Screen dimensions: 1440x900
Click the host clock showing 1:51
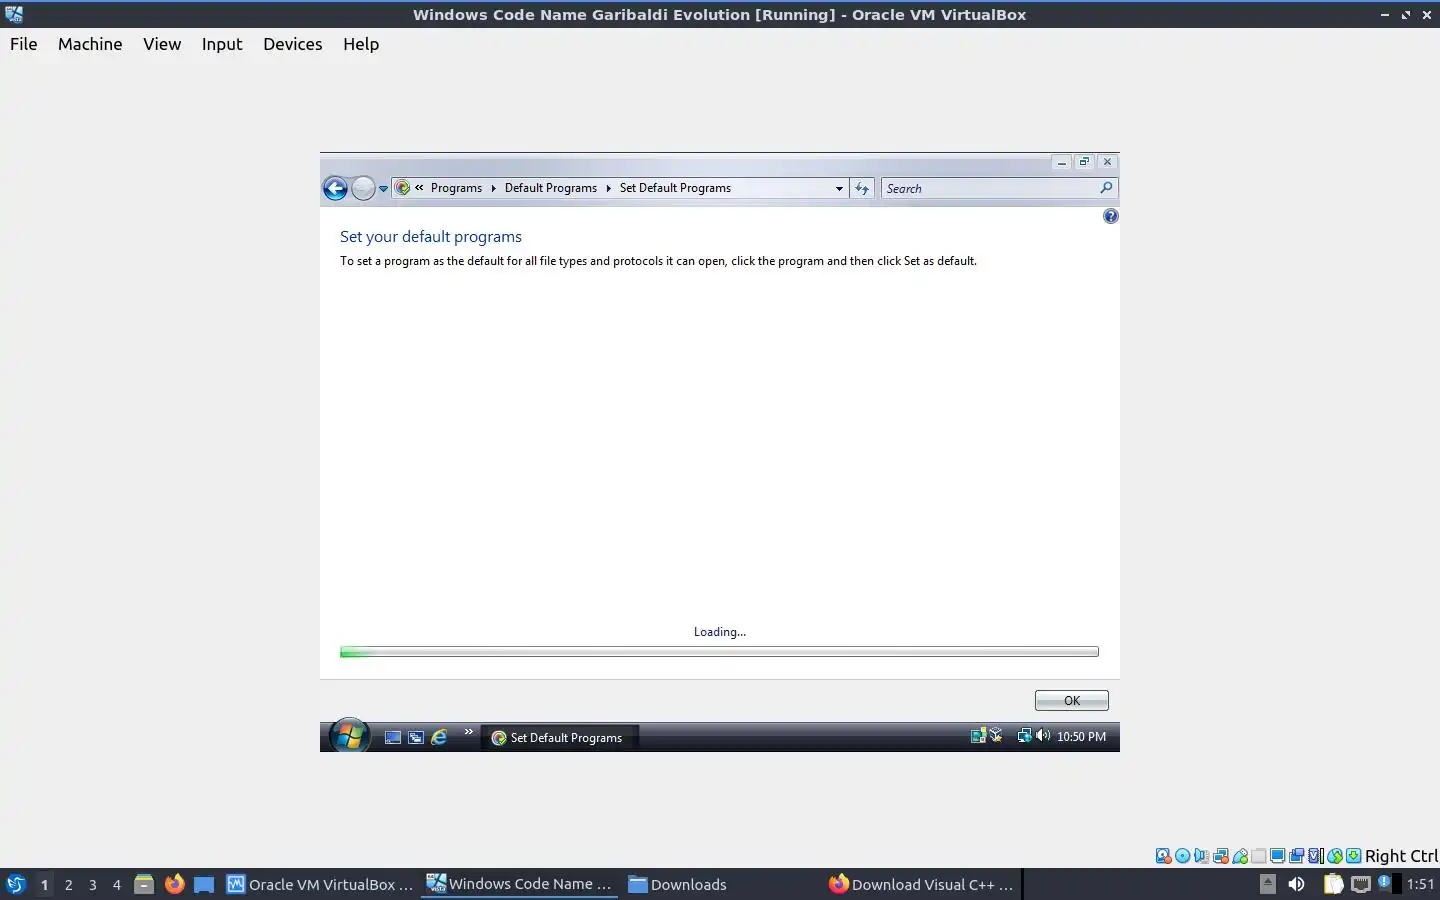coord(1420,884)
